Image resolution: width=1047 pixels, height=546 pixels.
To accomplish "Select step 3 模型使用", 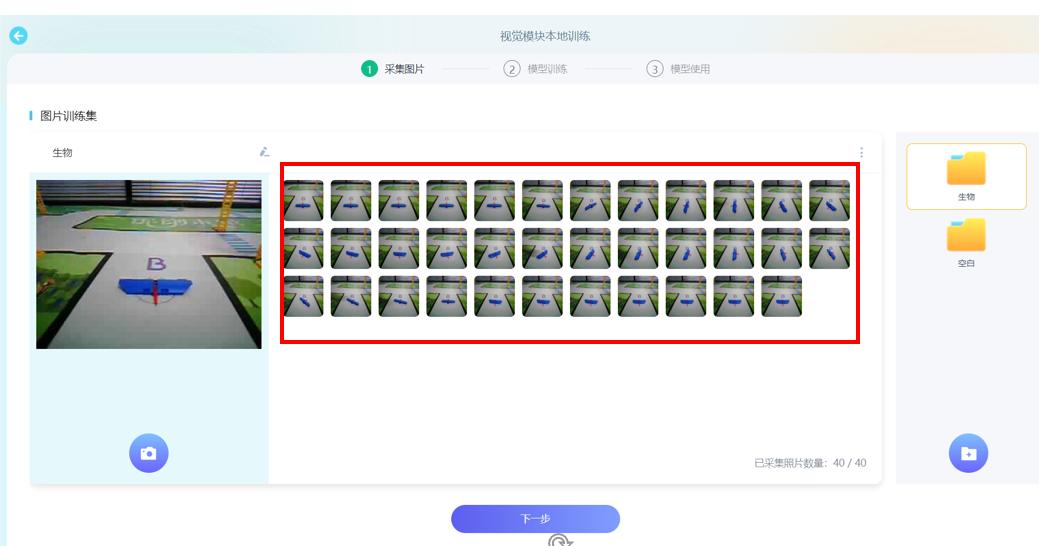I will [x=678, y=69].
